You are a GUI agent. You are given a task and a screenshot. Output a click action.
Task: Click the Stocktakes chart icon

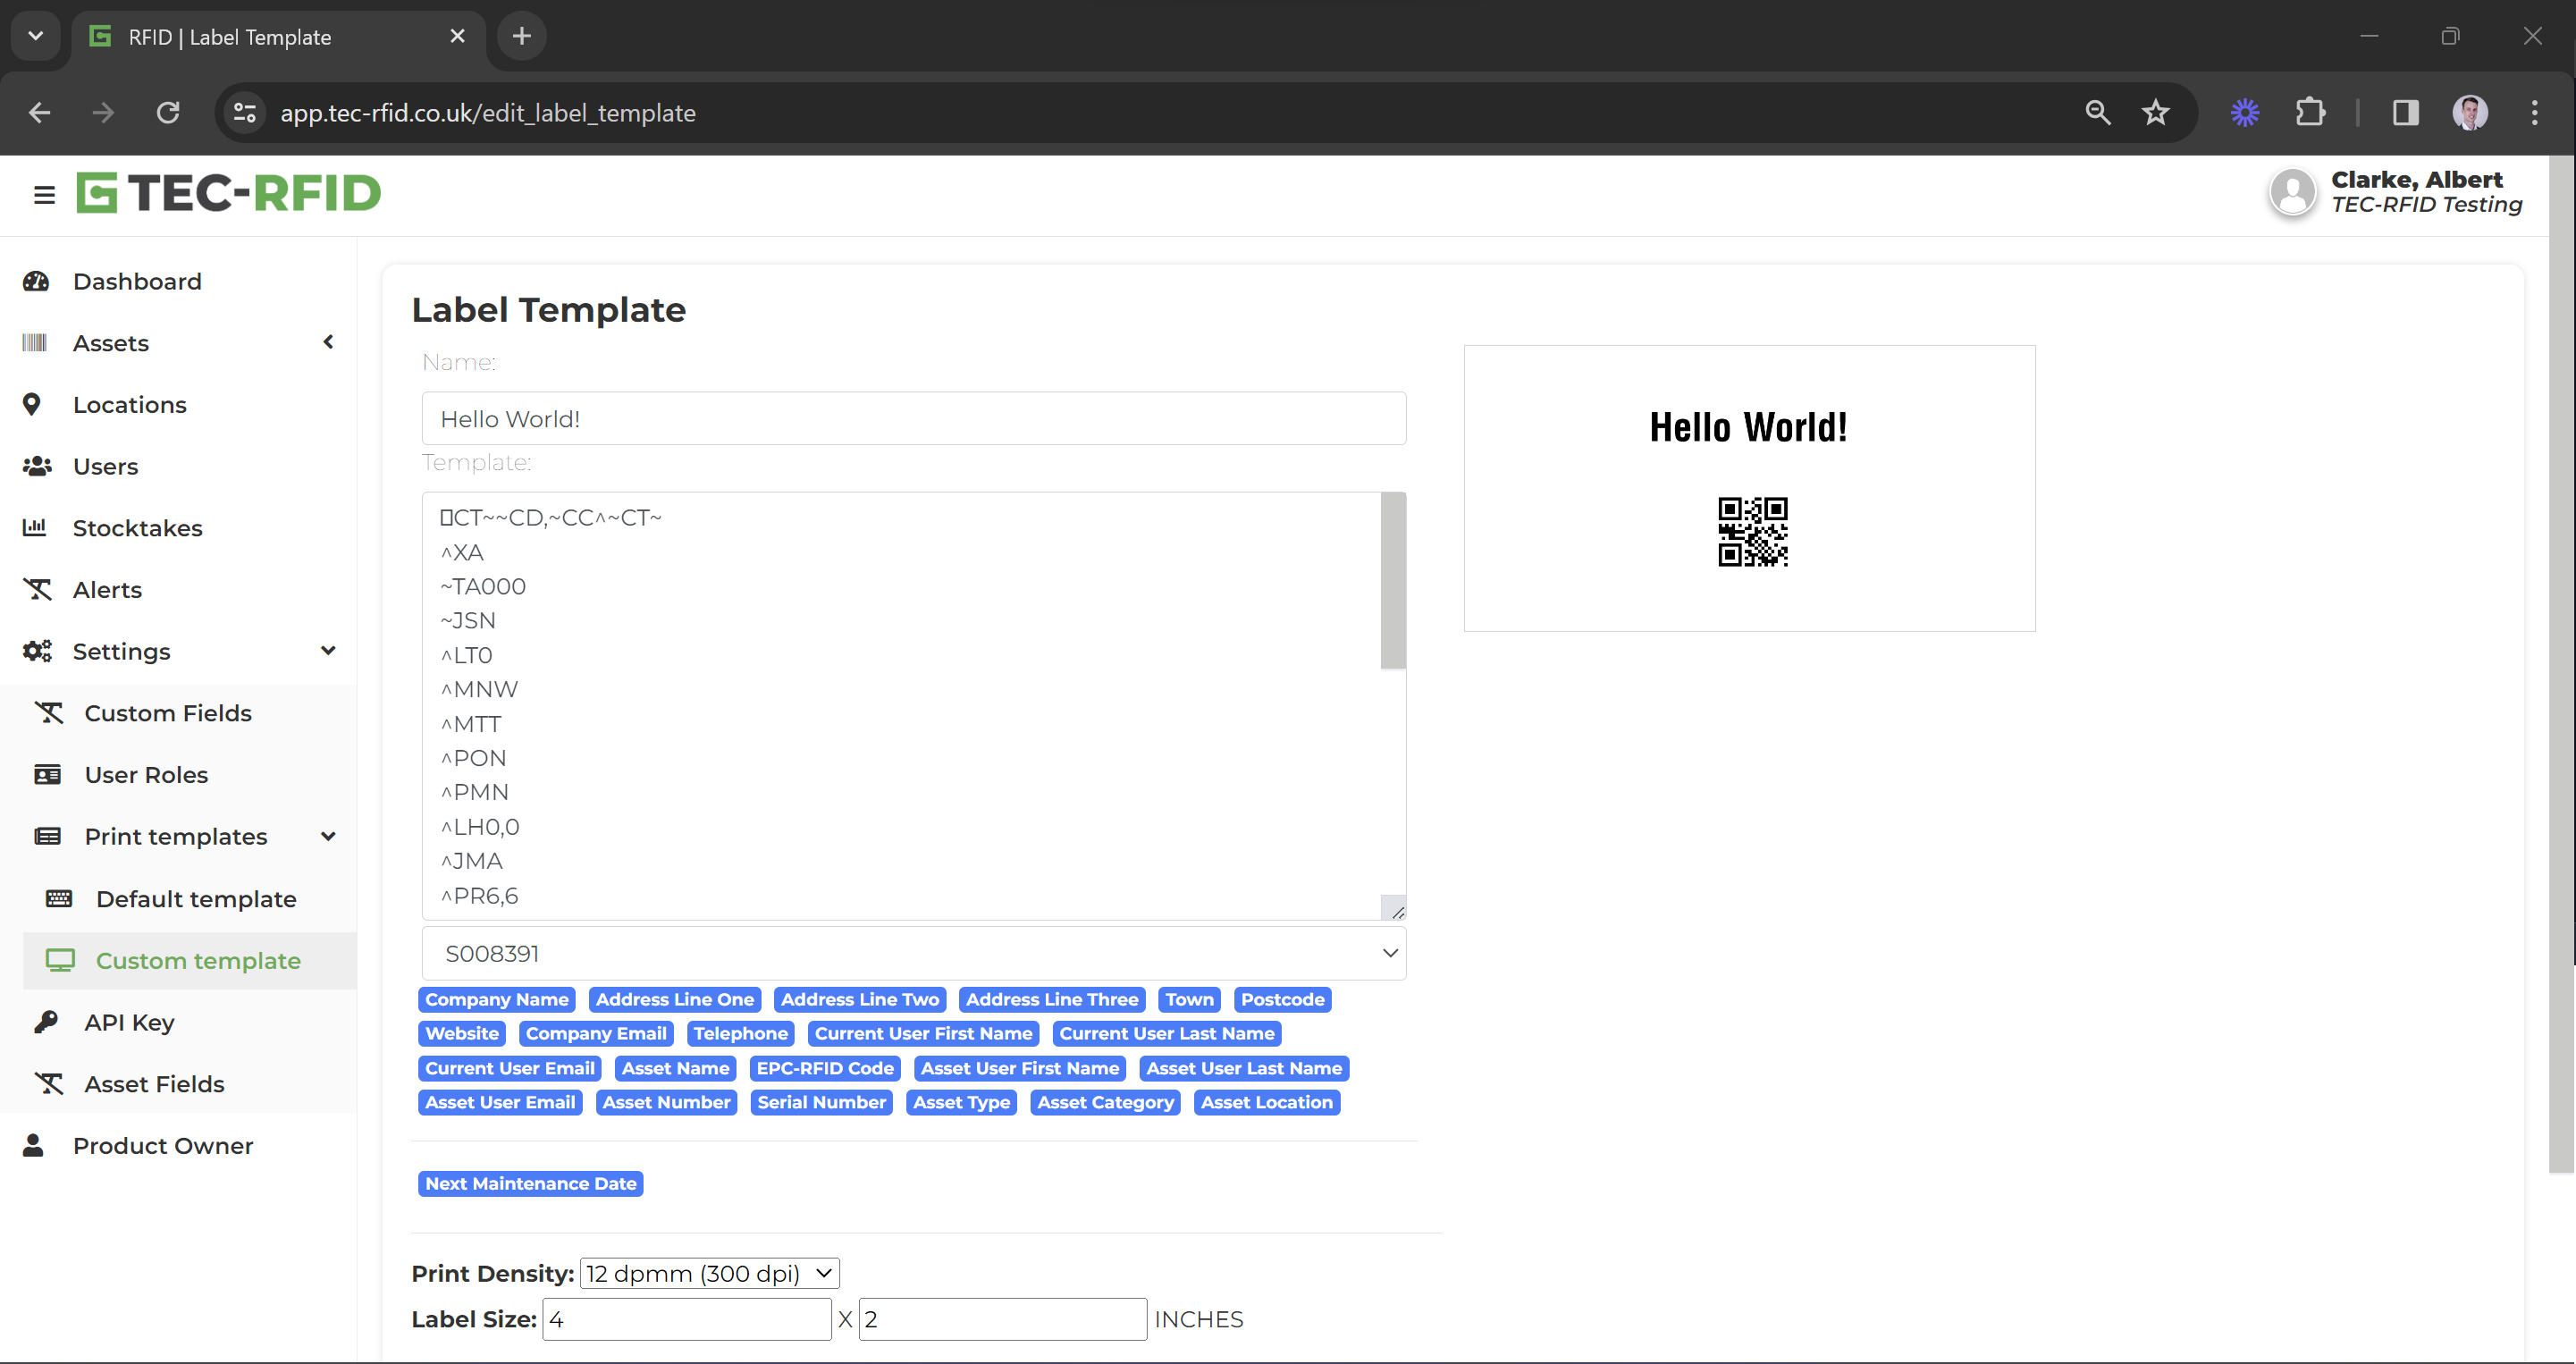click(x=35, y=527)
